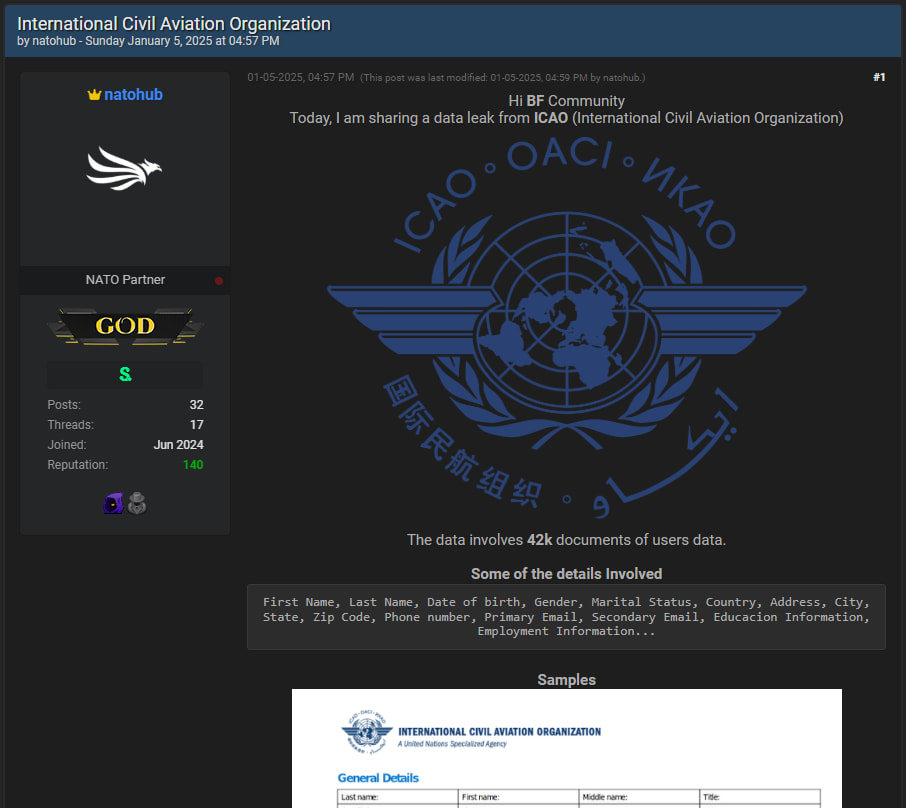The image size is (906, 808).
Task: Click the gold crown icon beside natohub
Action: click(94, 95)
